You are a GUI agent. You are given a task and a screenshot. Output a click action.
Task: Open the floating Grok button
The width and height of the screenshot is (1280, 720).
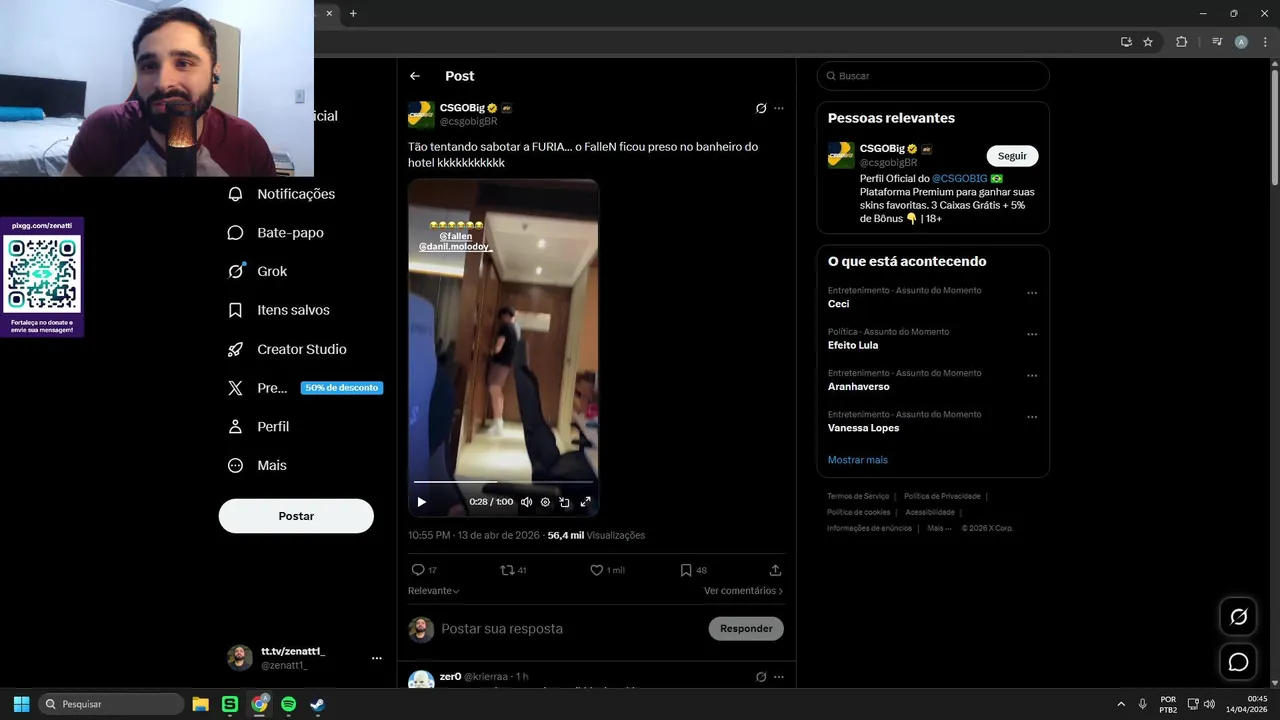click(x=1238, y=617)
